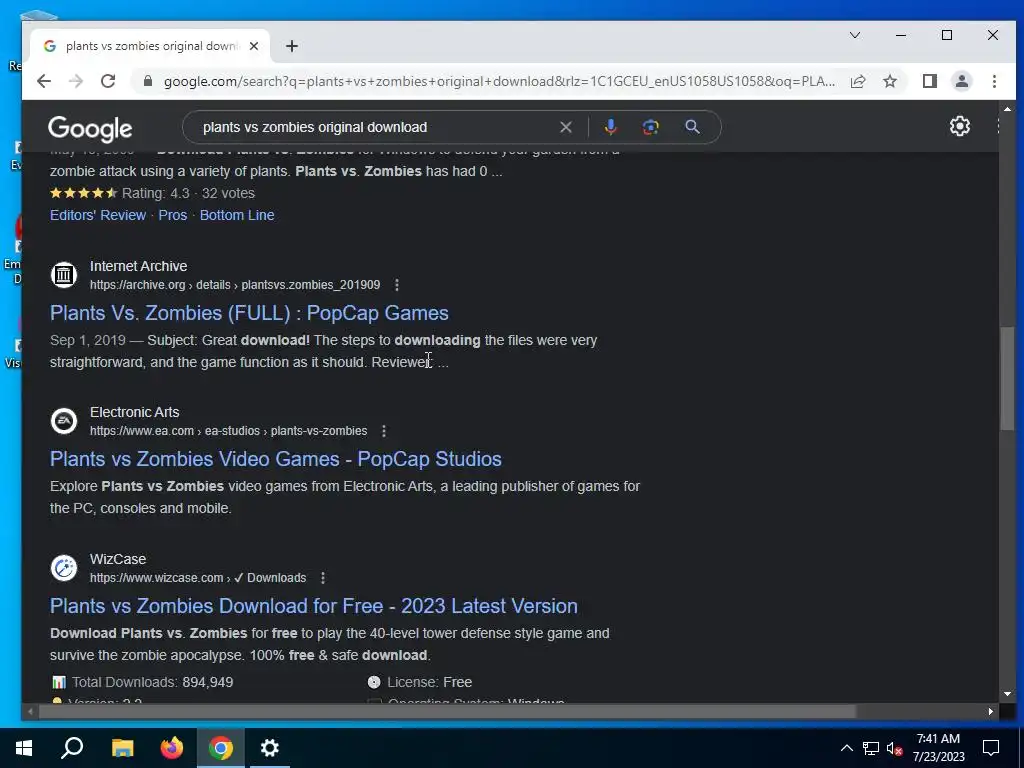This screenshot has width=1024, height=768.
Task: Open File Explorer from taskbar
Action: [x=122, y=748]
